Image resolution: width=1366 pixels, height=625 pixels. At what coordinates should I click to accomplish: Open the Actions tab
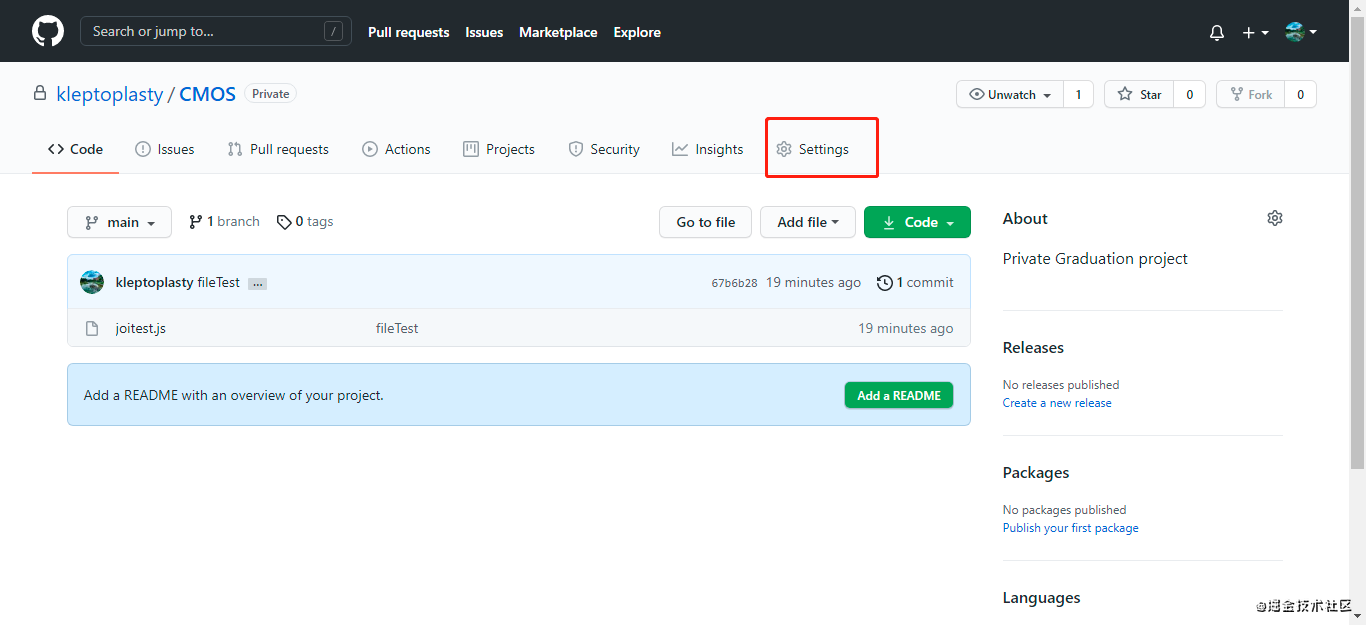tap(396, 149)
